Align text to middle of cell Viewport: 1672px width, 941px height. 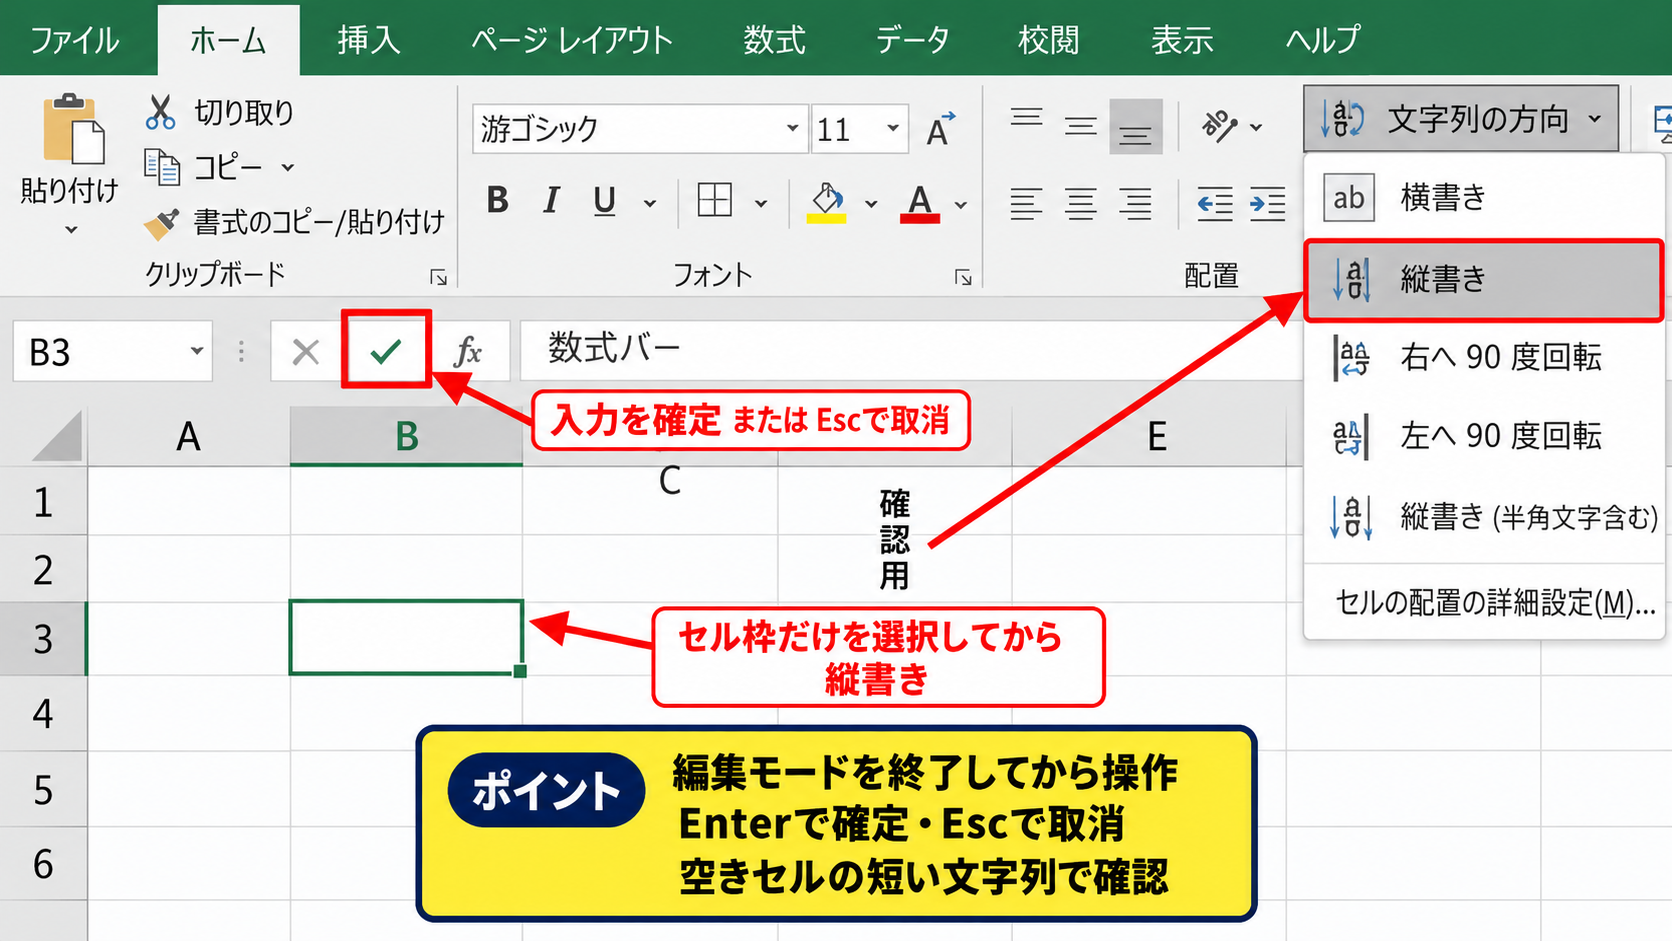(x=1080, y=126)
